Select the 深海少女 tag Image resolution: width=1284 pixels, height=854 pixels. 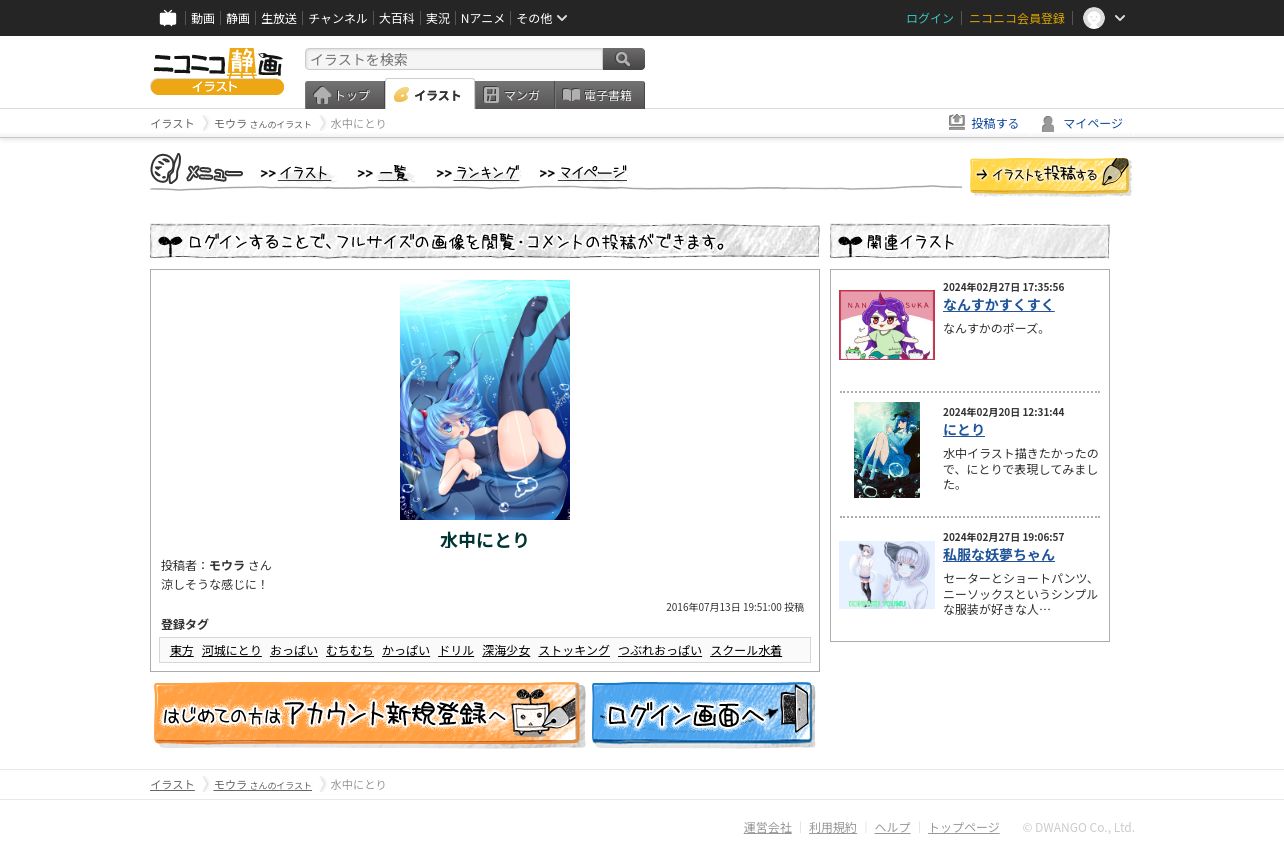click(x=506, y=651)
